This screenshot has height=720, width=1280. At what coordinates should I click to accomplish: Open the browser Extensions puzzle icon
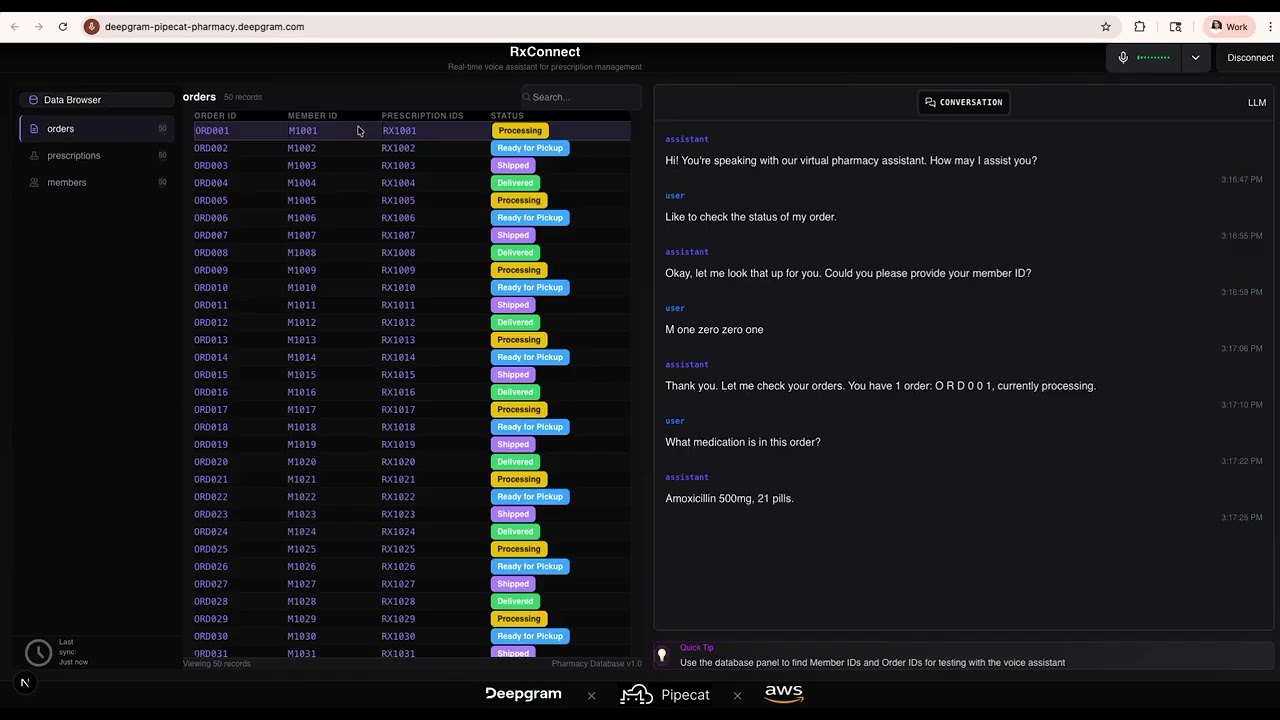1140,27
